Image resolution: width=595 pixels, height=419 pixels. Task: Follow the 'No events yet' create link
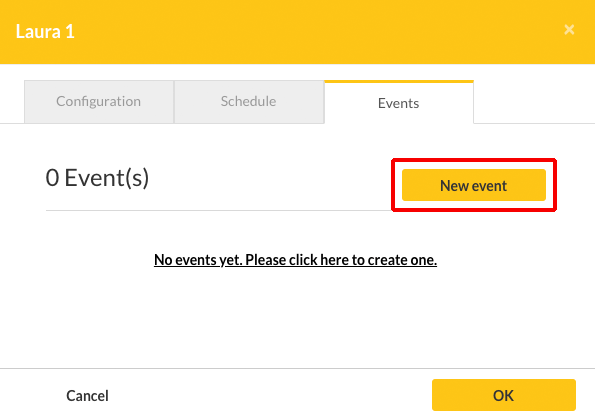[295, 260]
